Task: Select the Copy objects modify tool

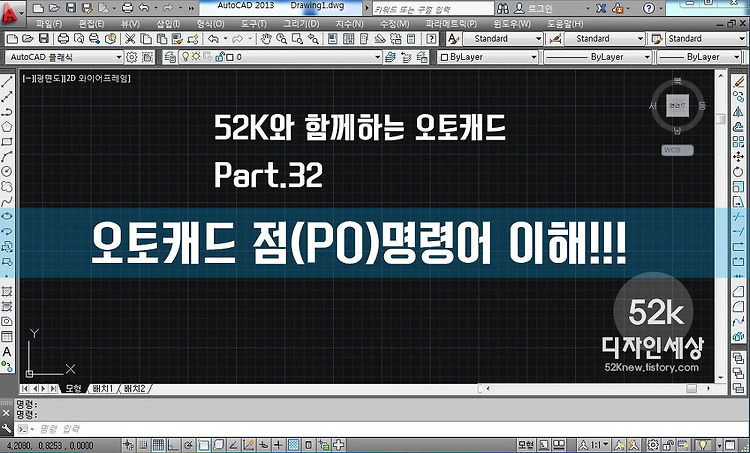Action: (x=739, y=97)
